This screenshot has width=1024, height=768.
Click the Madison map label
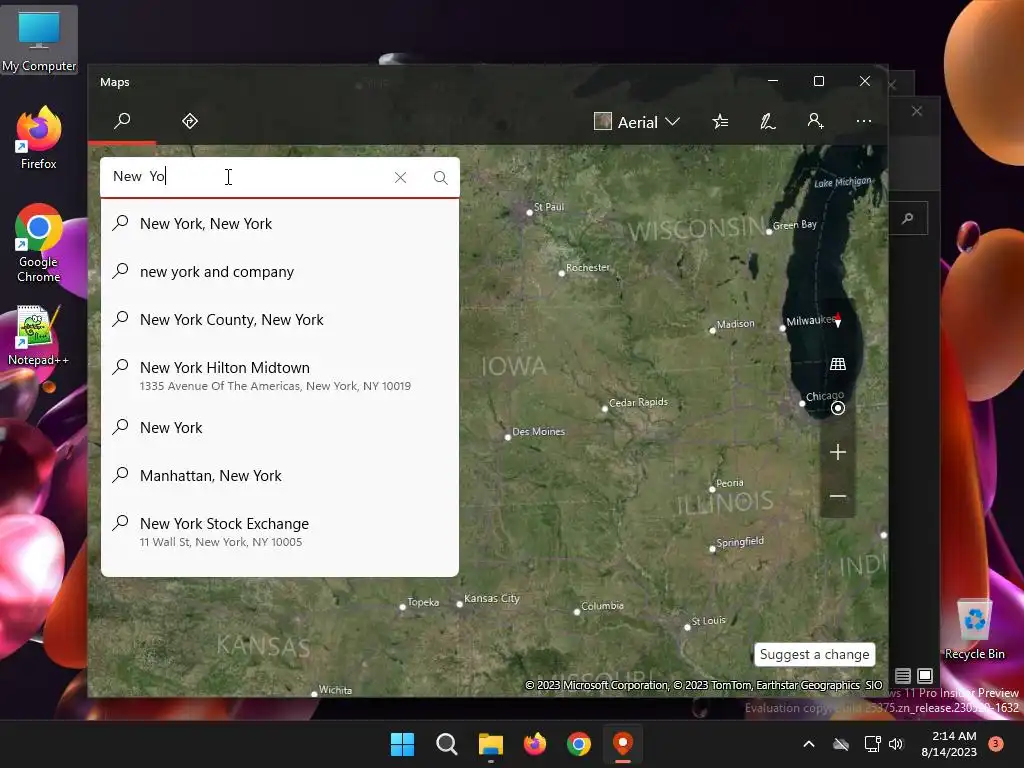coord(735,324)
